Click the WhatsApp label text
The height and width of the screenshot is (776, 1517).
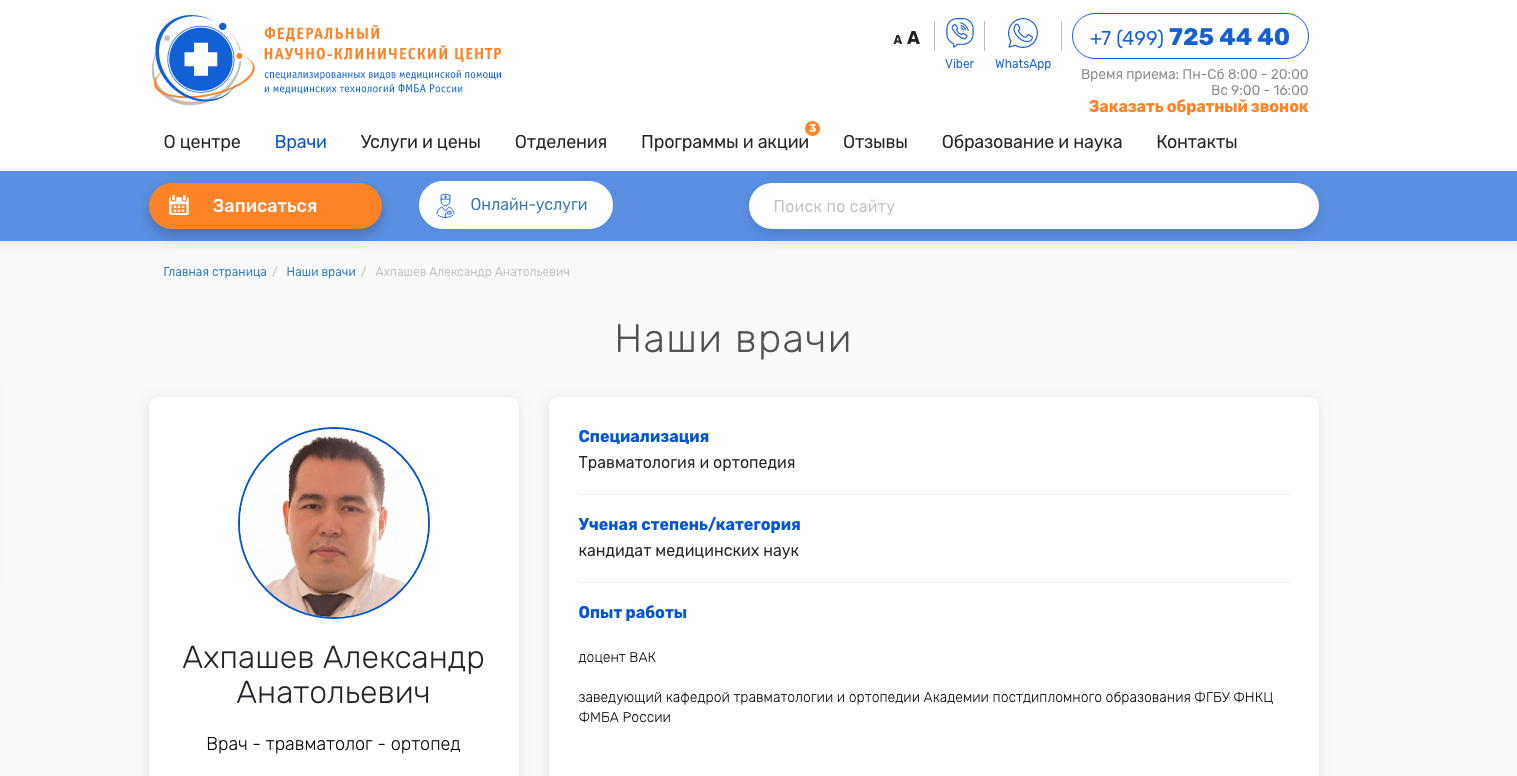point(1023,64)
